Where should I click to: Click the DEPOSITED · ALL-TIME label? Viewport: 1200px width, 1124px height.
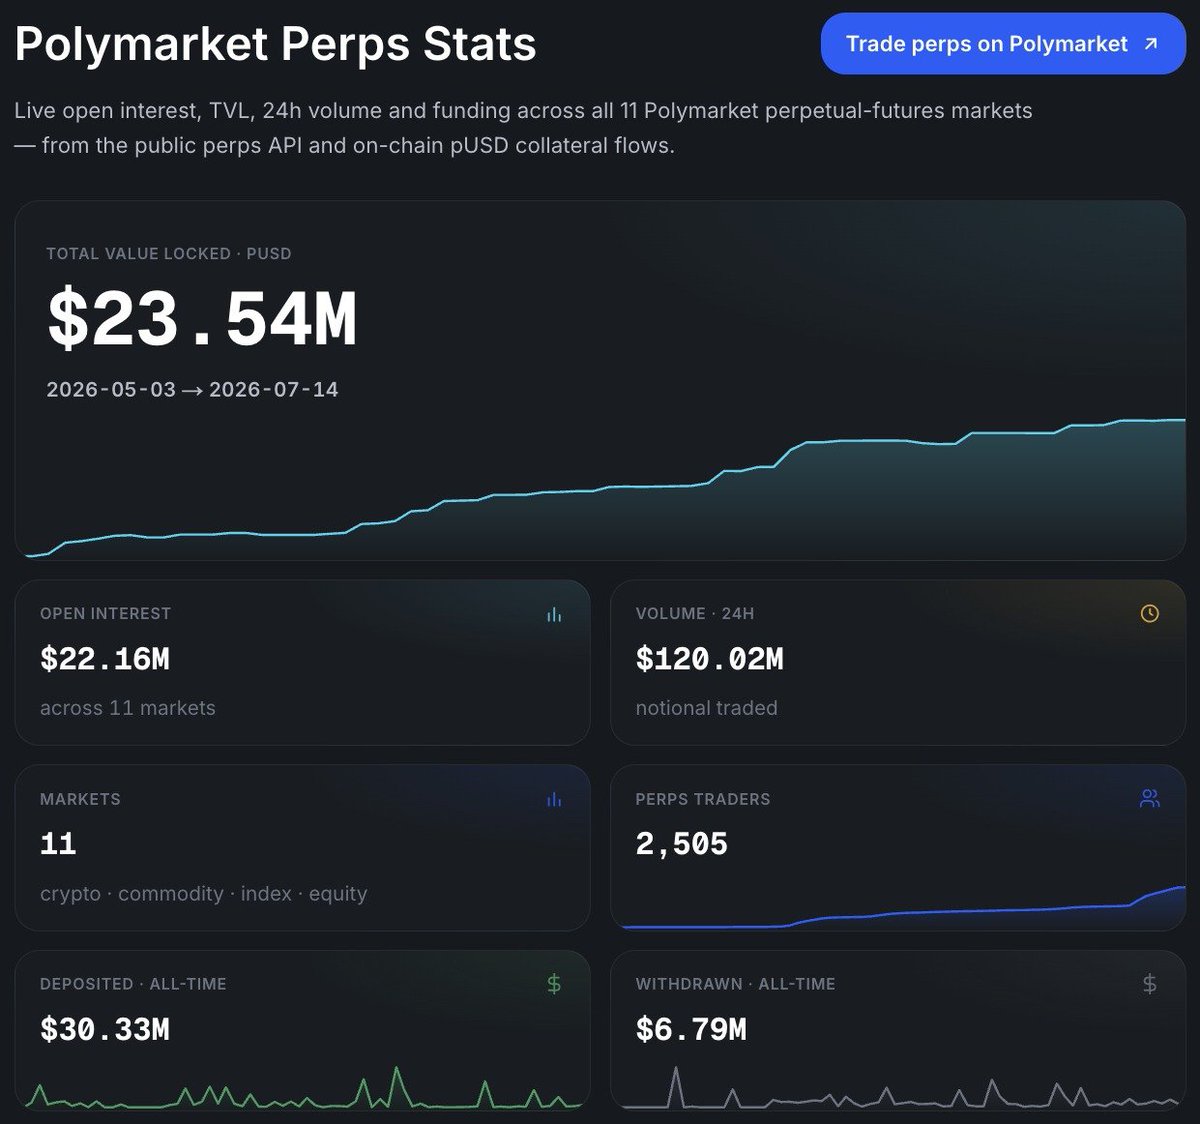pos(133,984)
